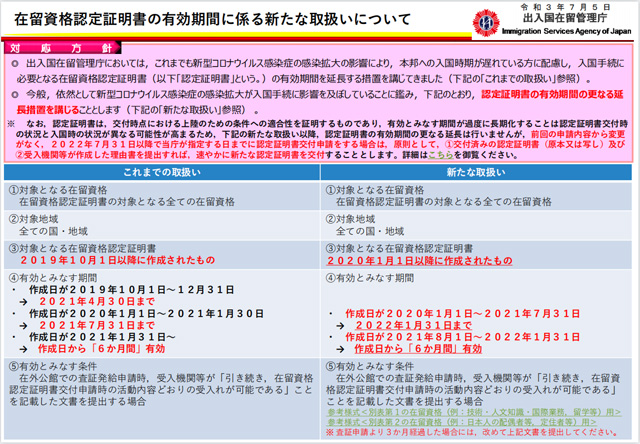Open the こちら details link

pyautogui.click(x=441, y=155)
